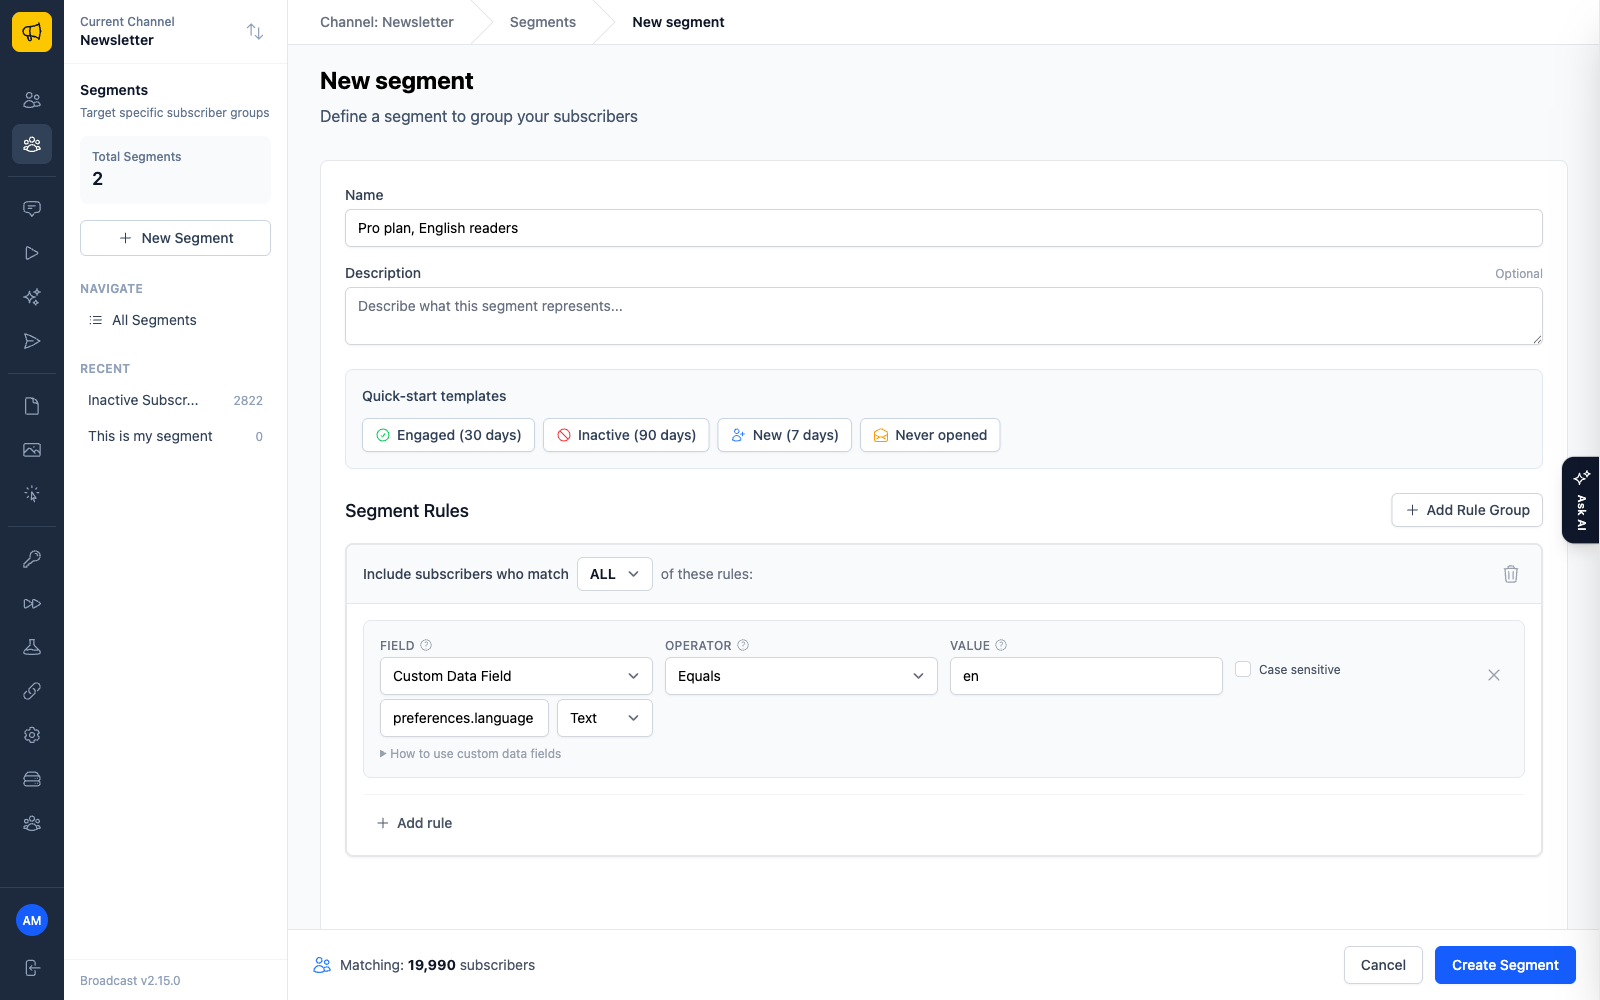This screenshot has height=1000, width=1600.
Task: Open the Equals operator dropdown
Action: 801,676
